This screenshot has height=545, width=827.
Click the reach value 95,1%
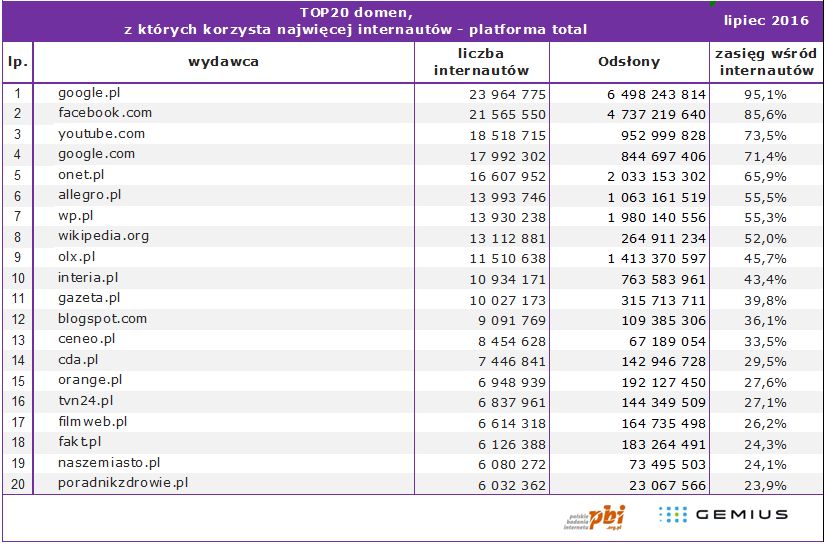(765, 95)
